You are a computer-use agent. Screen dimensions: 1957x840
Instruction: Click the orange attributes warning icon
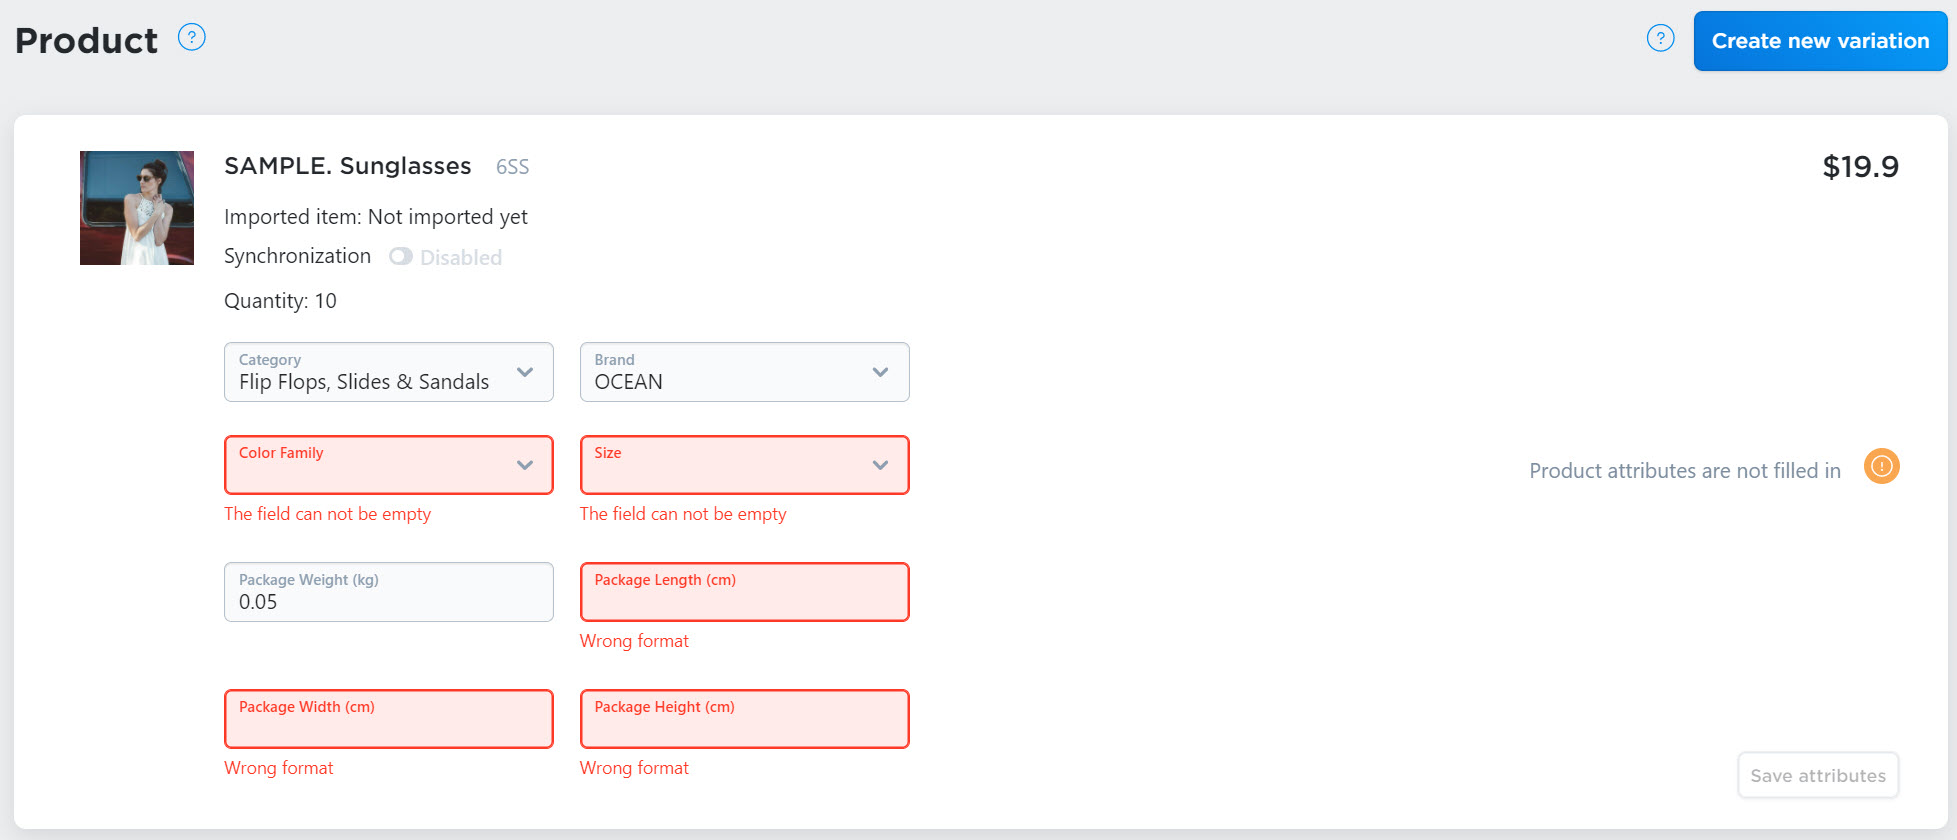(x=1881, y=466)
